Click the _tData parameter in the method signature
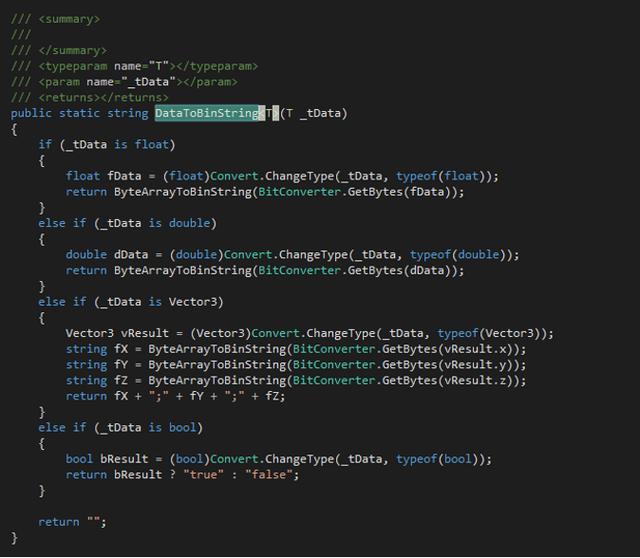Image resolution: width=640 pixels, height=558 pixels. coord(320,113)
